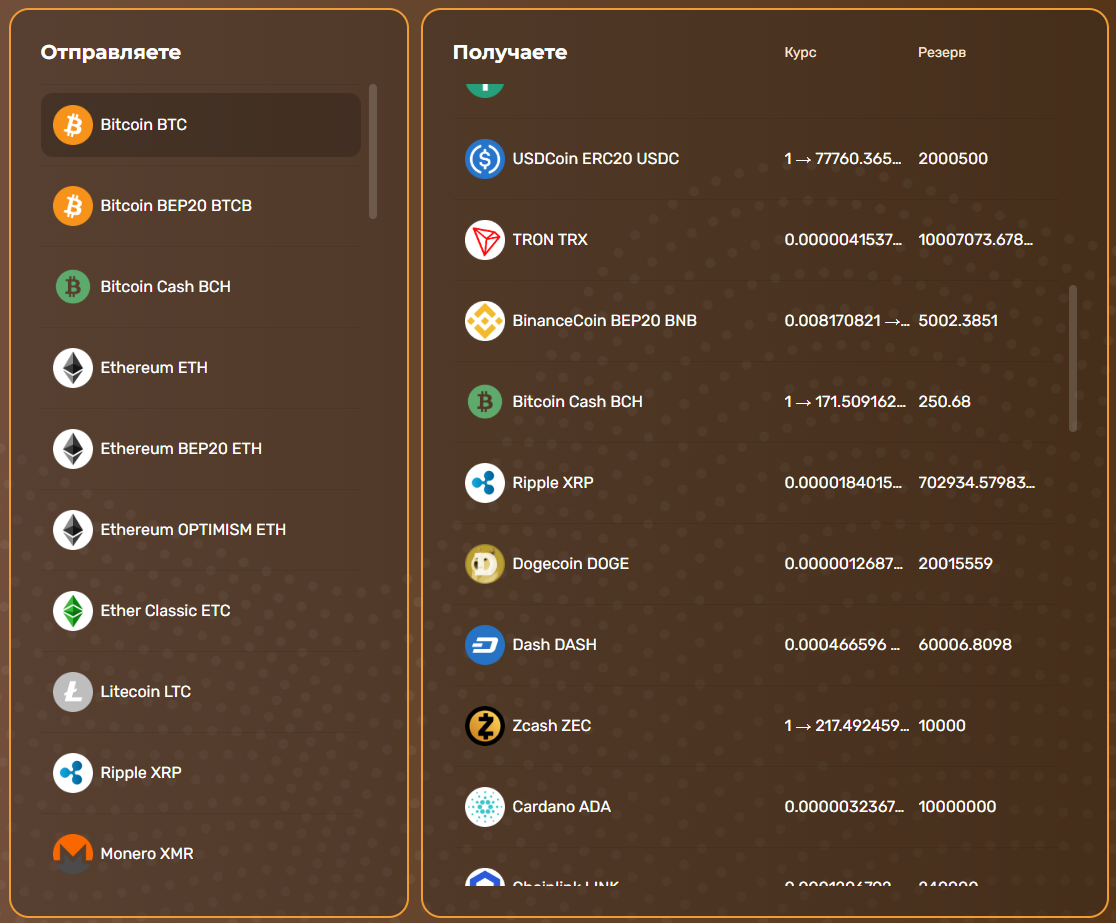The image size is (1116, 923).
Task: Click the yellow BinanceCoin BNB icon
Action: (x=485, y=321)
